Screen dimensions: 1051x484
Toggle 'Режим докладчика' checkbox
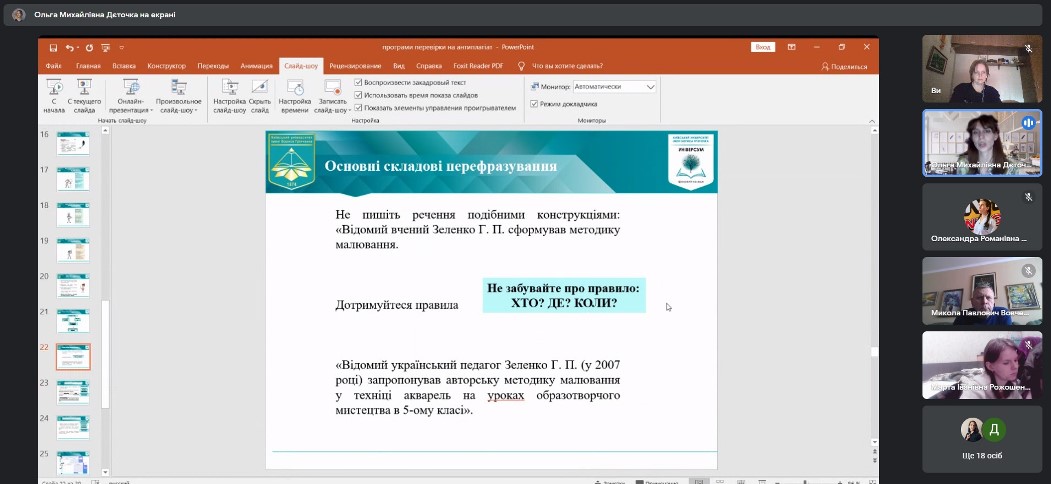pyautogui.click(x=534, y=104)
